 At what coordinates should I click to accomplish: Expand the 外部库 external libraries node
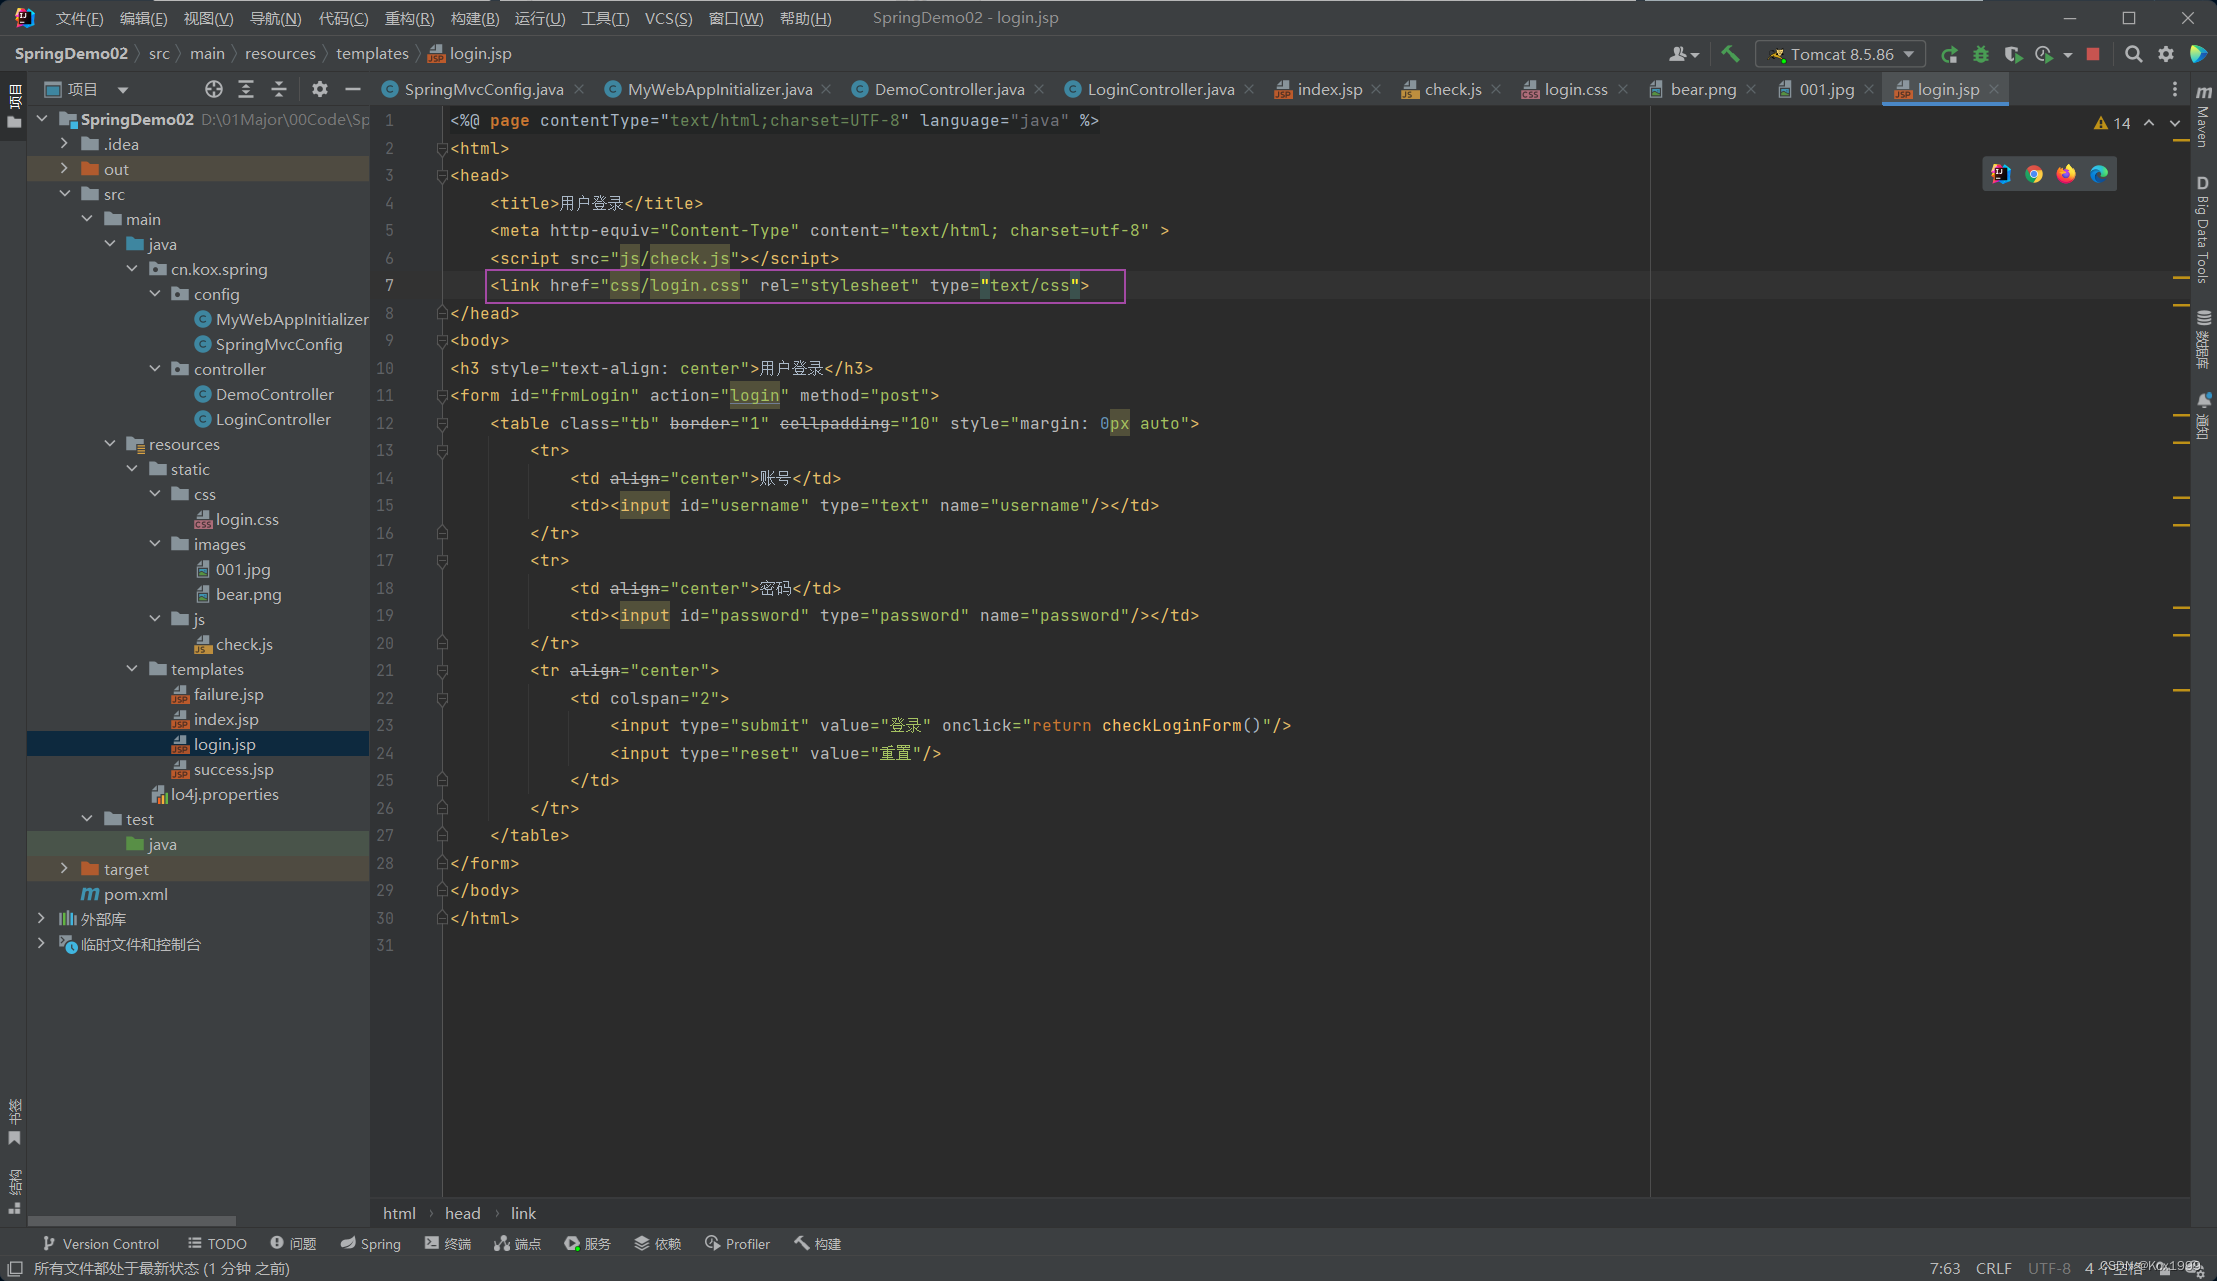pos(41,918)
